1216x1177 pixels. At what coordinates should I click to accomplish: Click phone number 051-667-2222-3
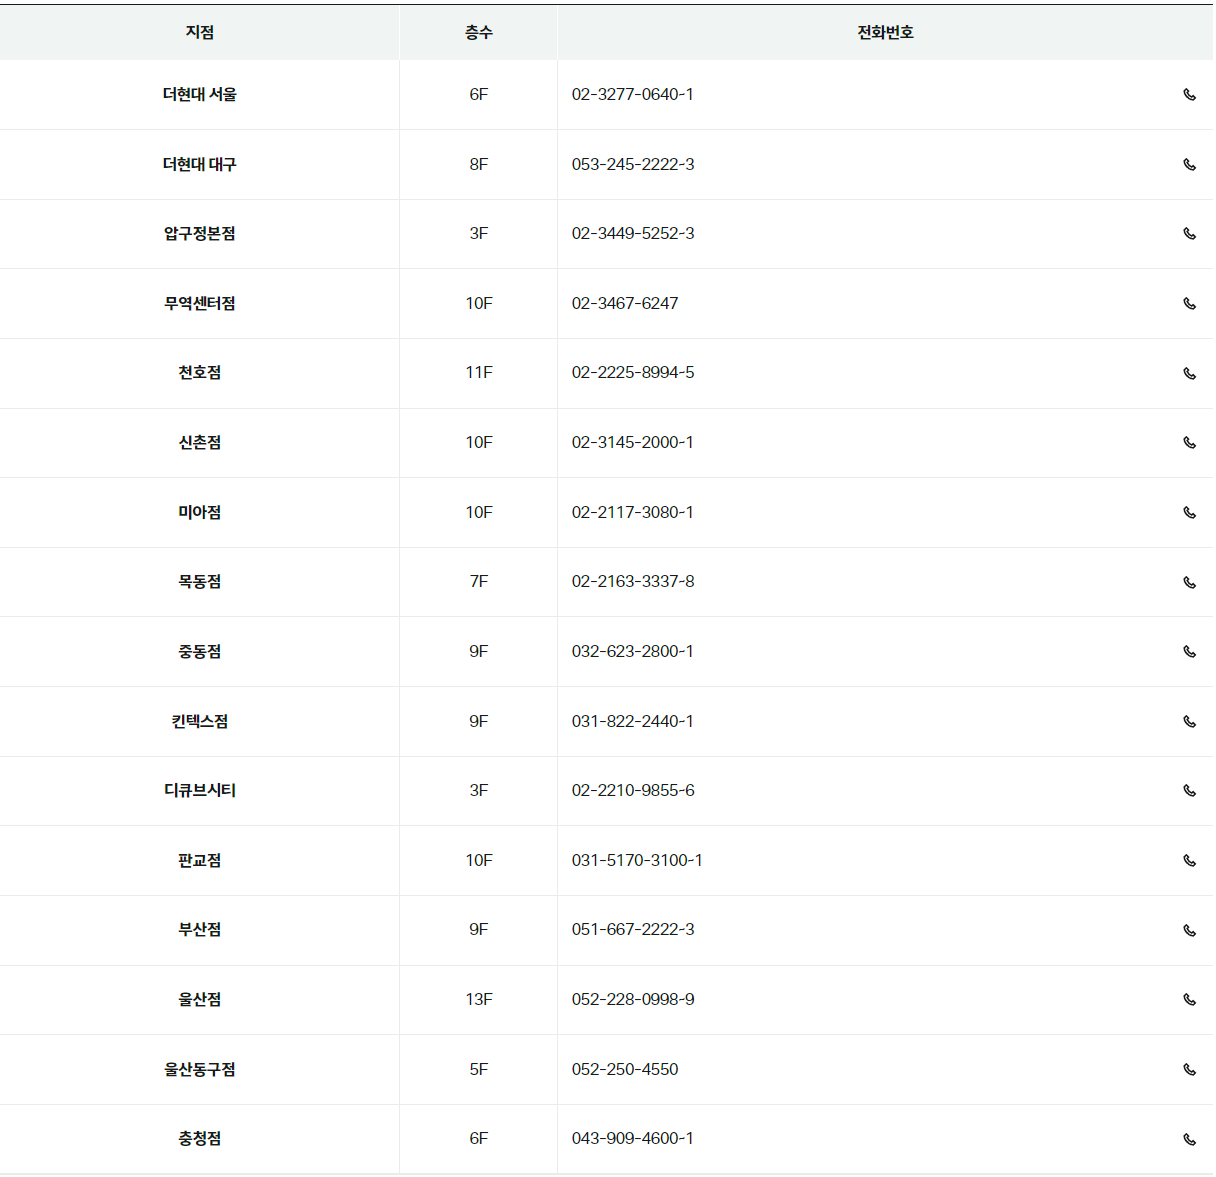[x=633, y=929]
